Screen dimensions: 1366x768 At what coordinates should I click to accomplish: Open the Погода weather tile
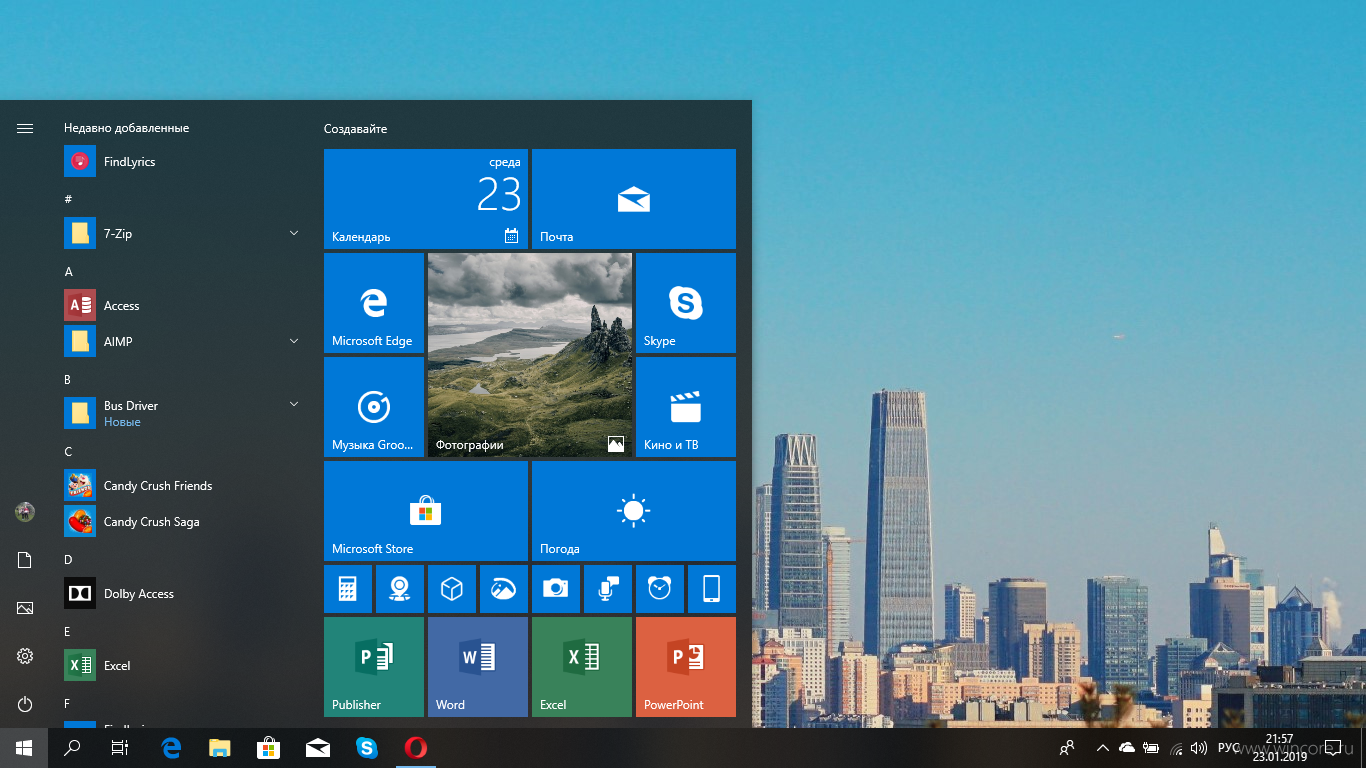tap(634, 511)
